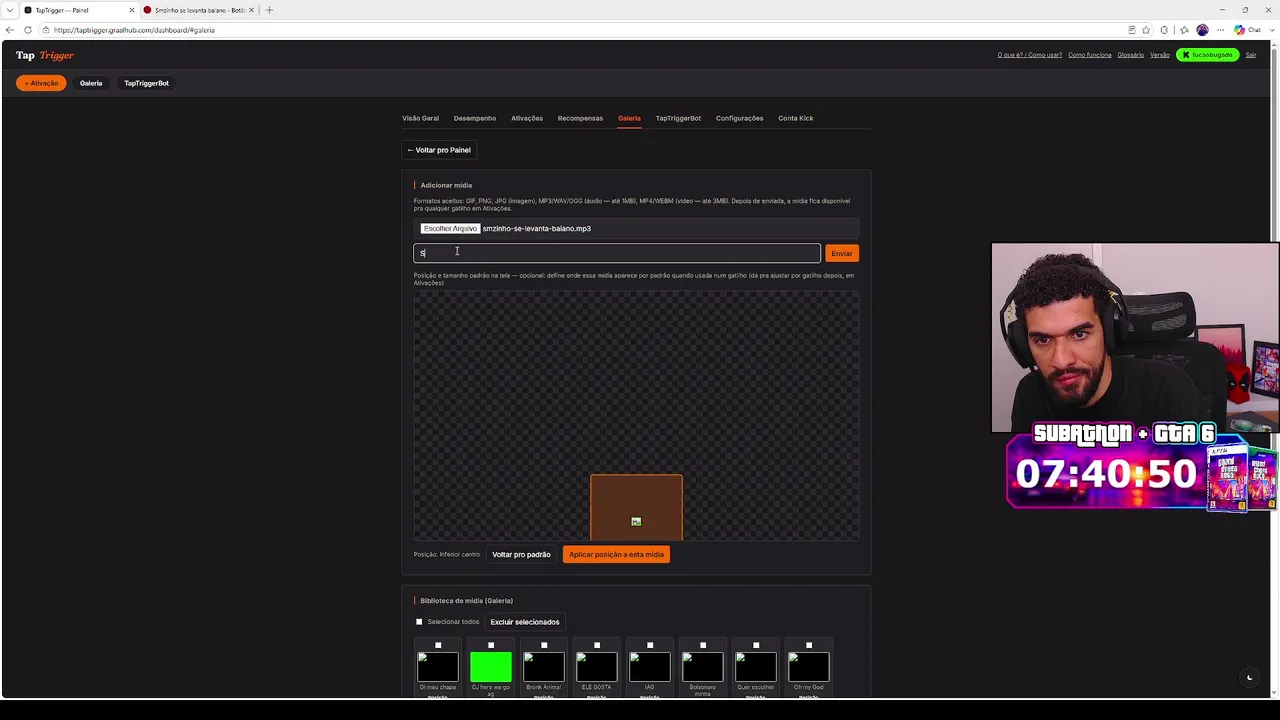Image resolution: width=1280 pixels, height=720 pixels.
Task: Switch to the Desempenho tab
Action: (x=475, y=118)
